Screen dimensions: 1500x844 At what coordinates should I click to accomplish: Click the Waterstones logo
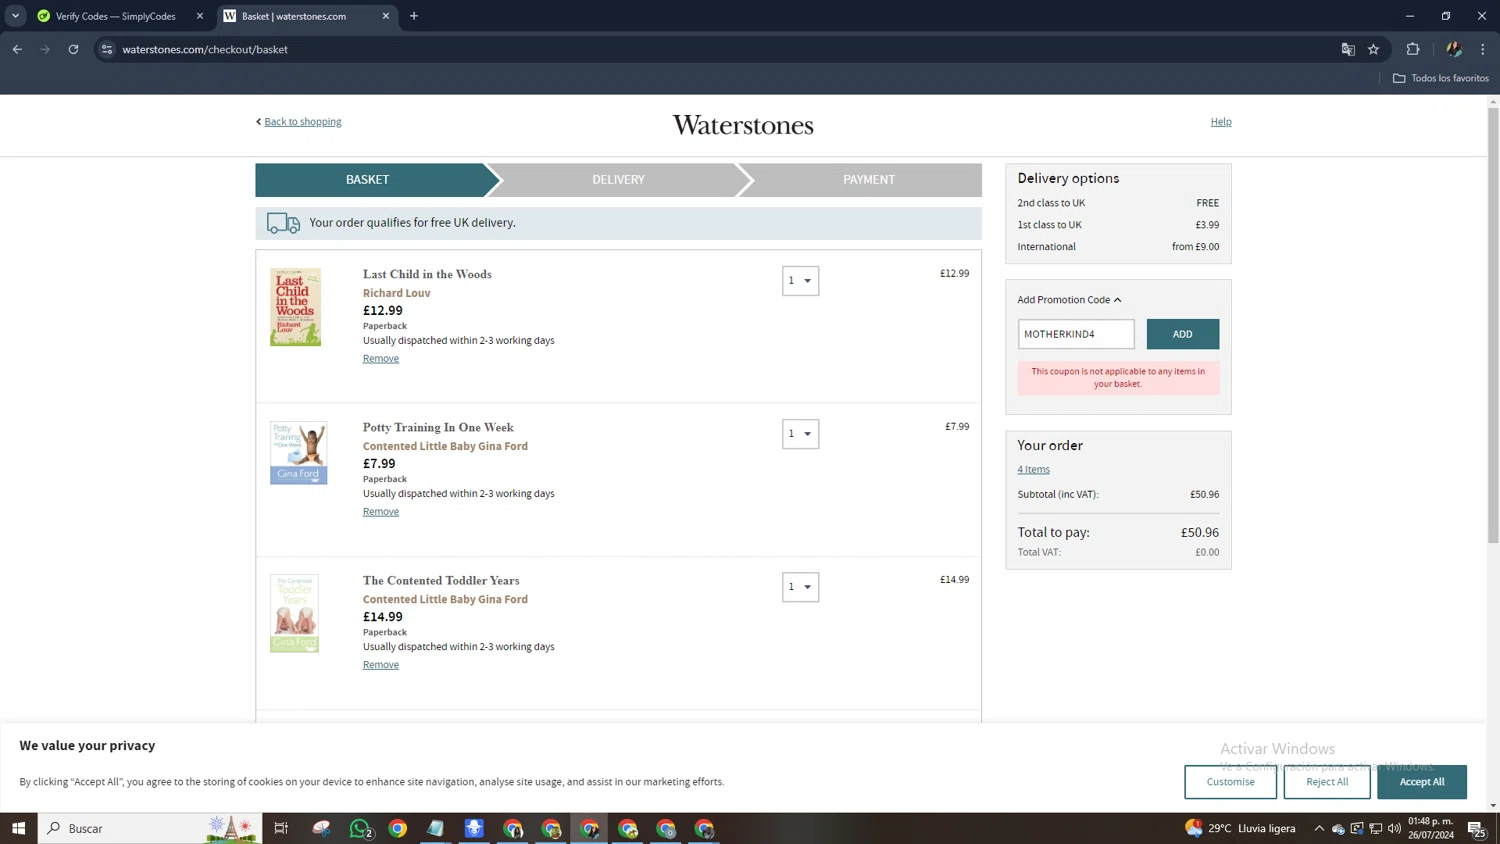[743, 125]
